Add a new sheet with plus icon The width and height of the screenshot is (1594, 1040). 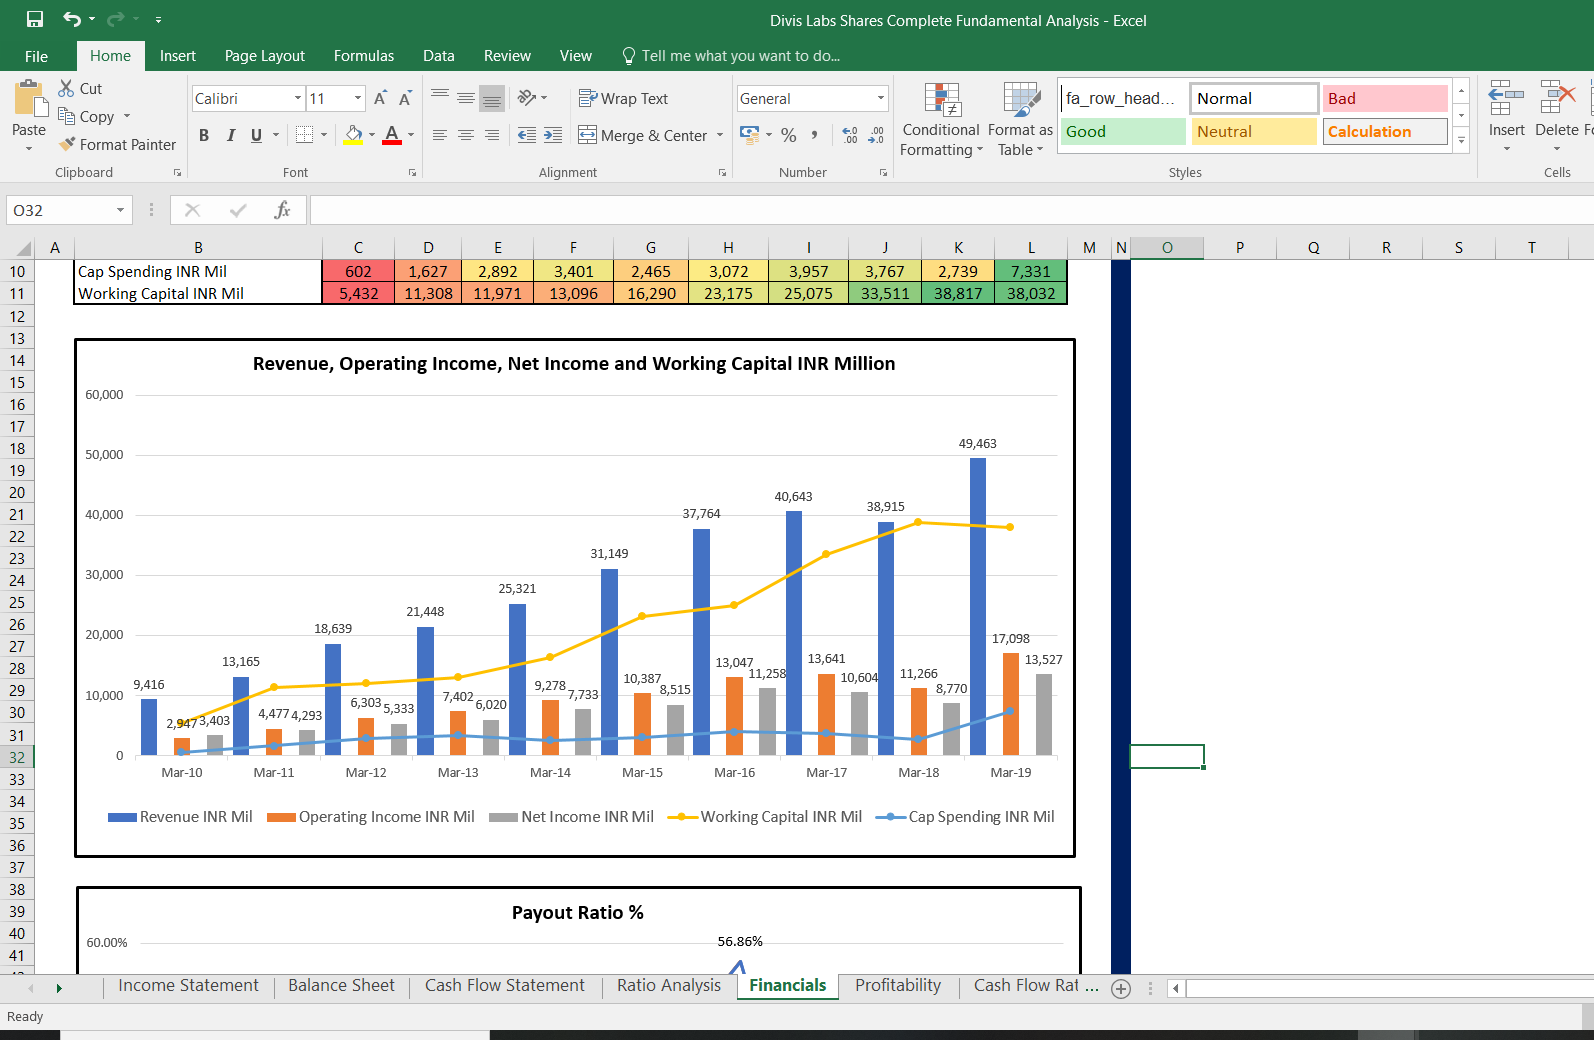(1121, 988)
